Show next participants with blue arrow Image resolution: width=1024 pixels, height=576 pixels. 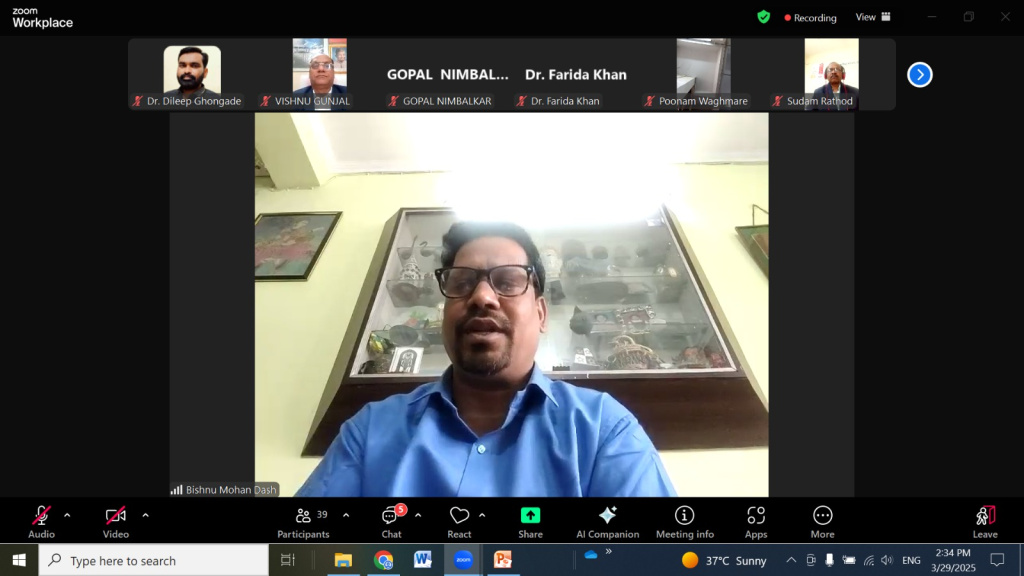919,75
